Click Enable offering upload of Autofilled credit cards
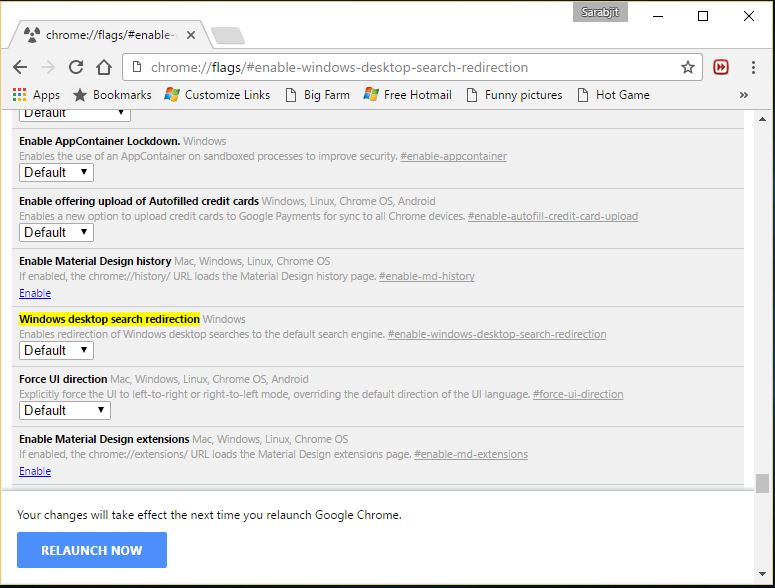 (x=139, y=201)
